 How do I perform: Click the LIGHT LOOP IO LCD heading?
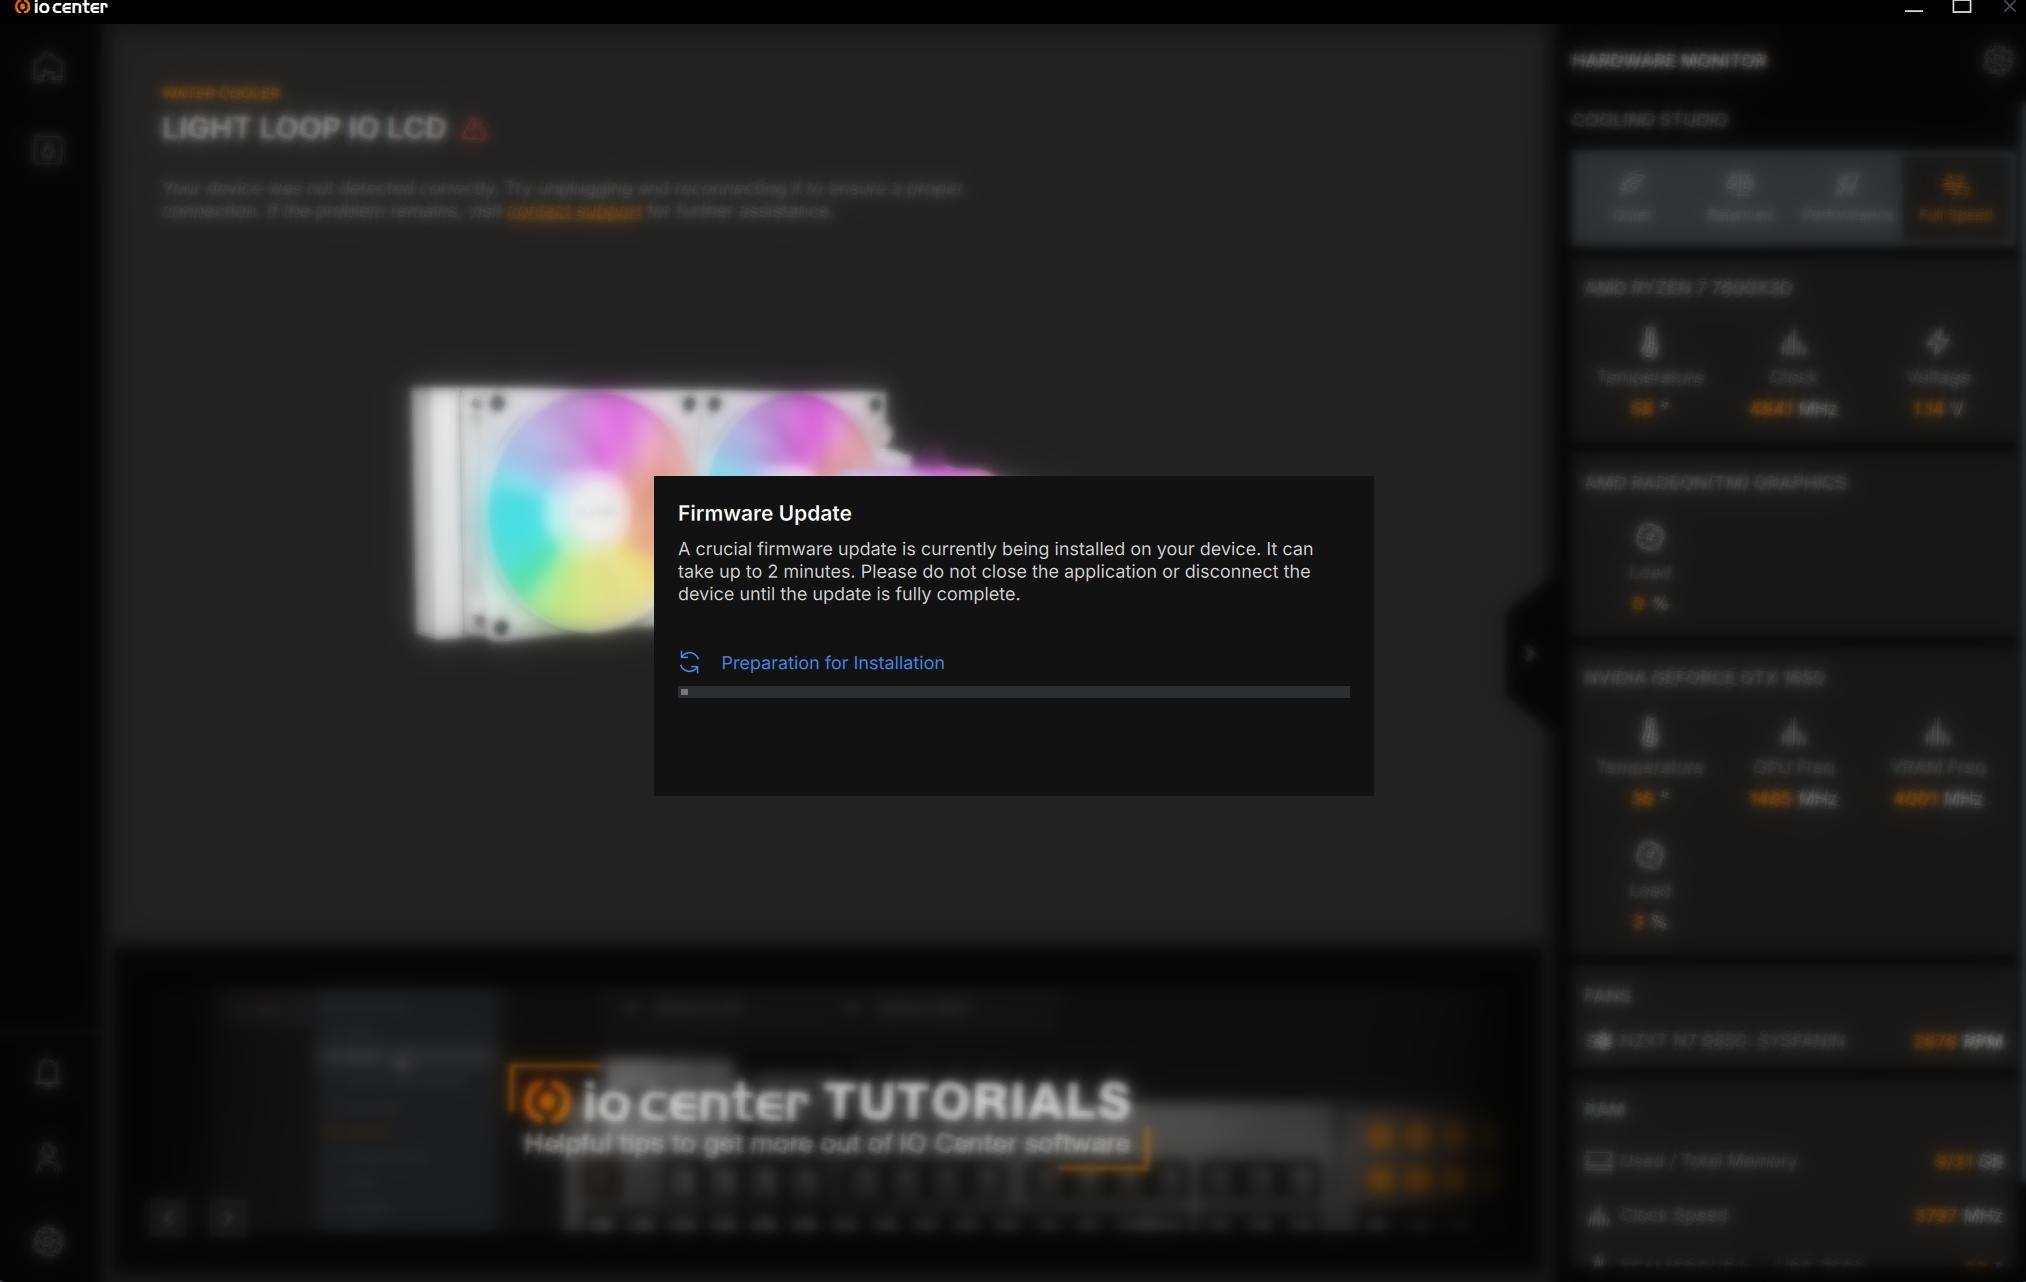(x=304, y=129)
